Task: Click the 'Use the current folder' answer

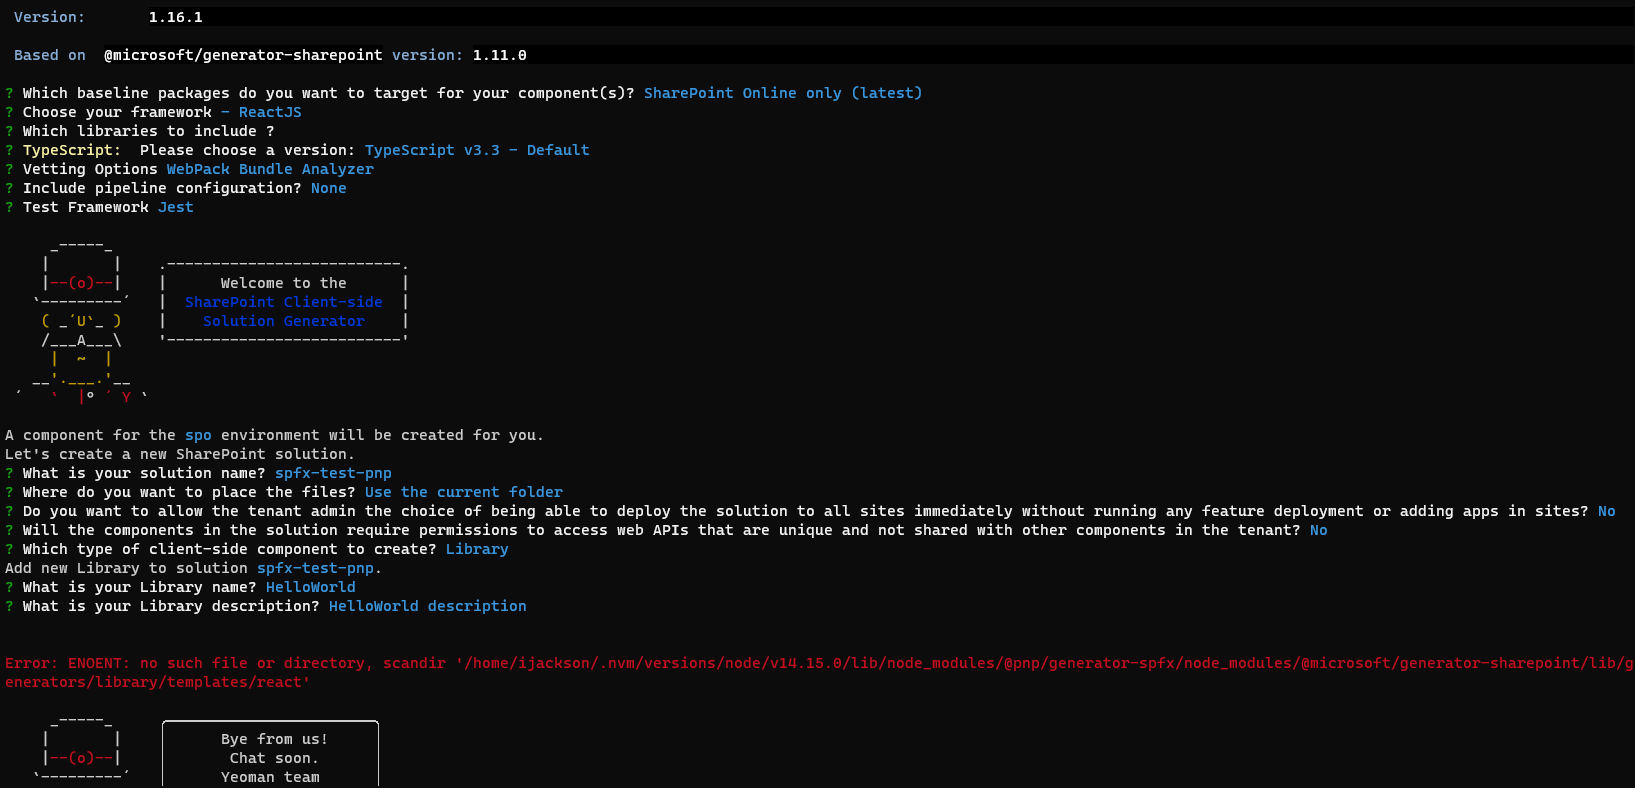Action: click(x=464, y=492)
